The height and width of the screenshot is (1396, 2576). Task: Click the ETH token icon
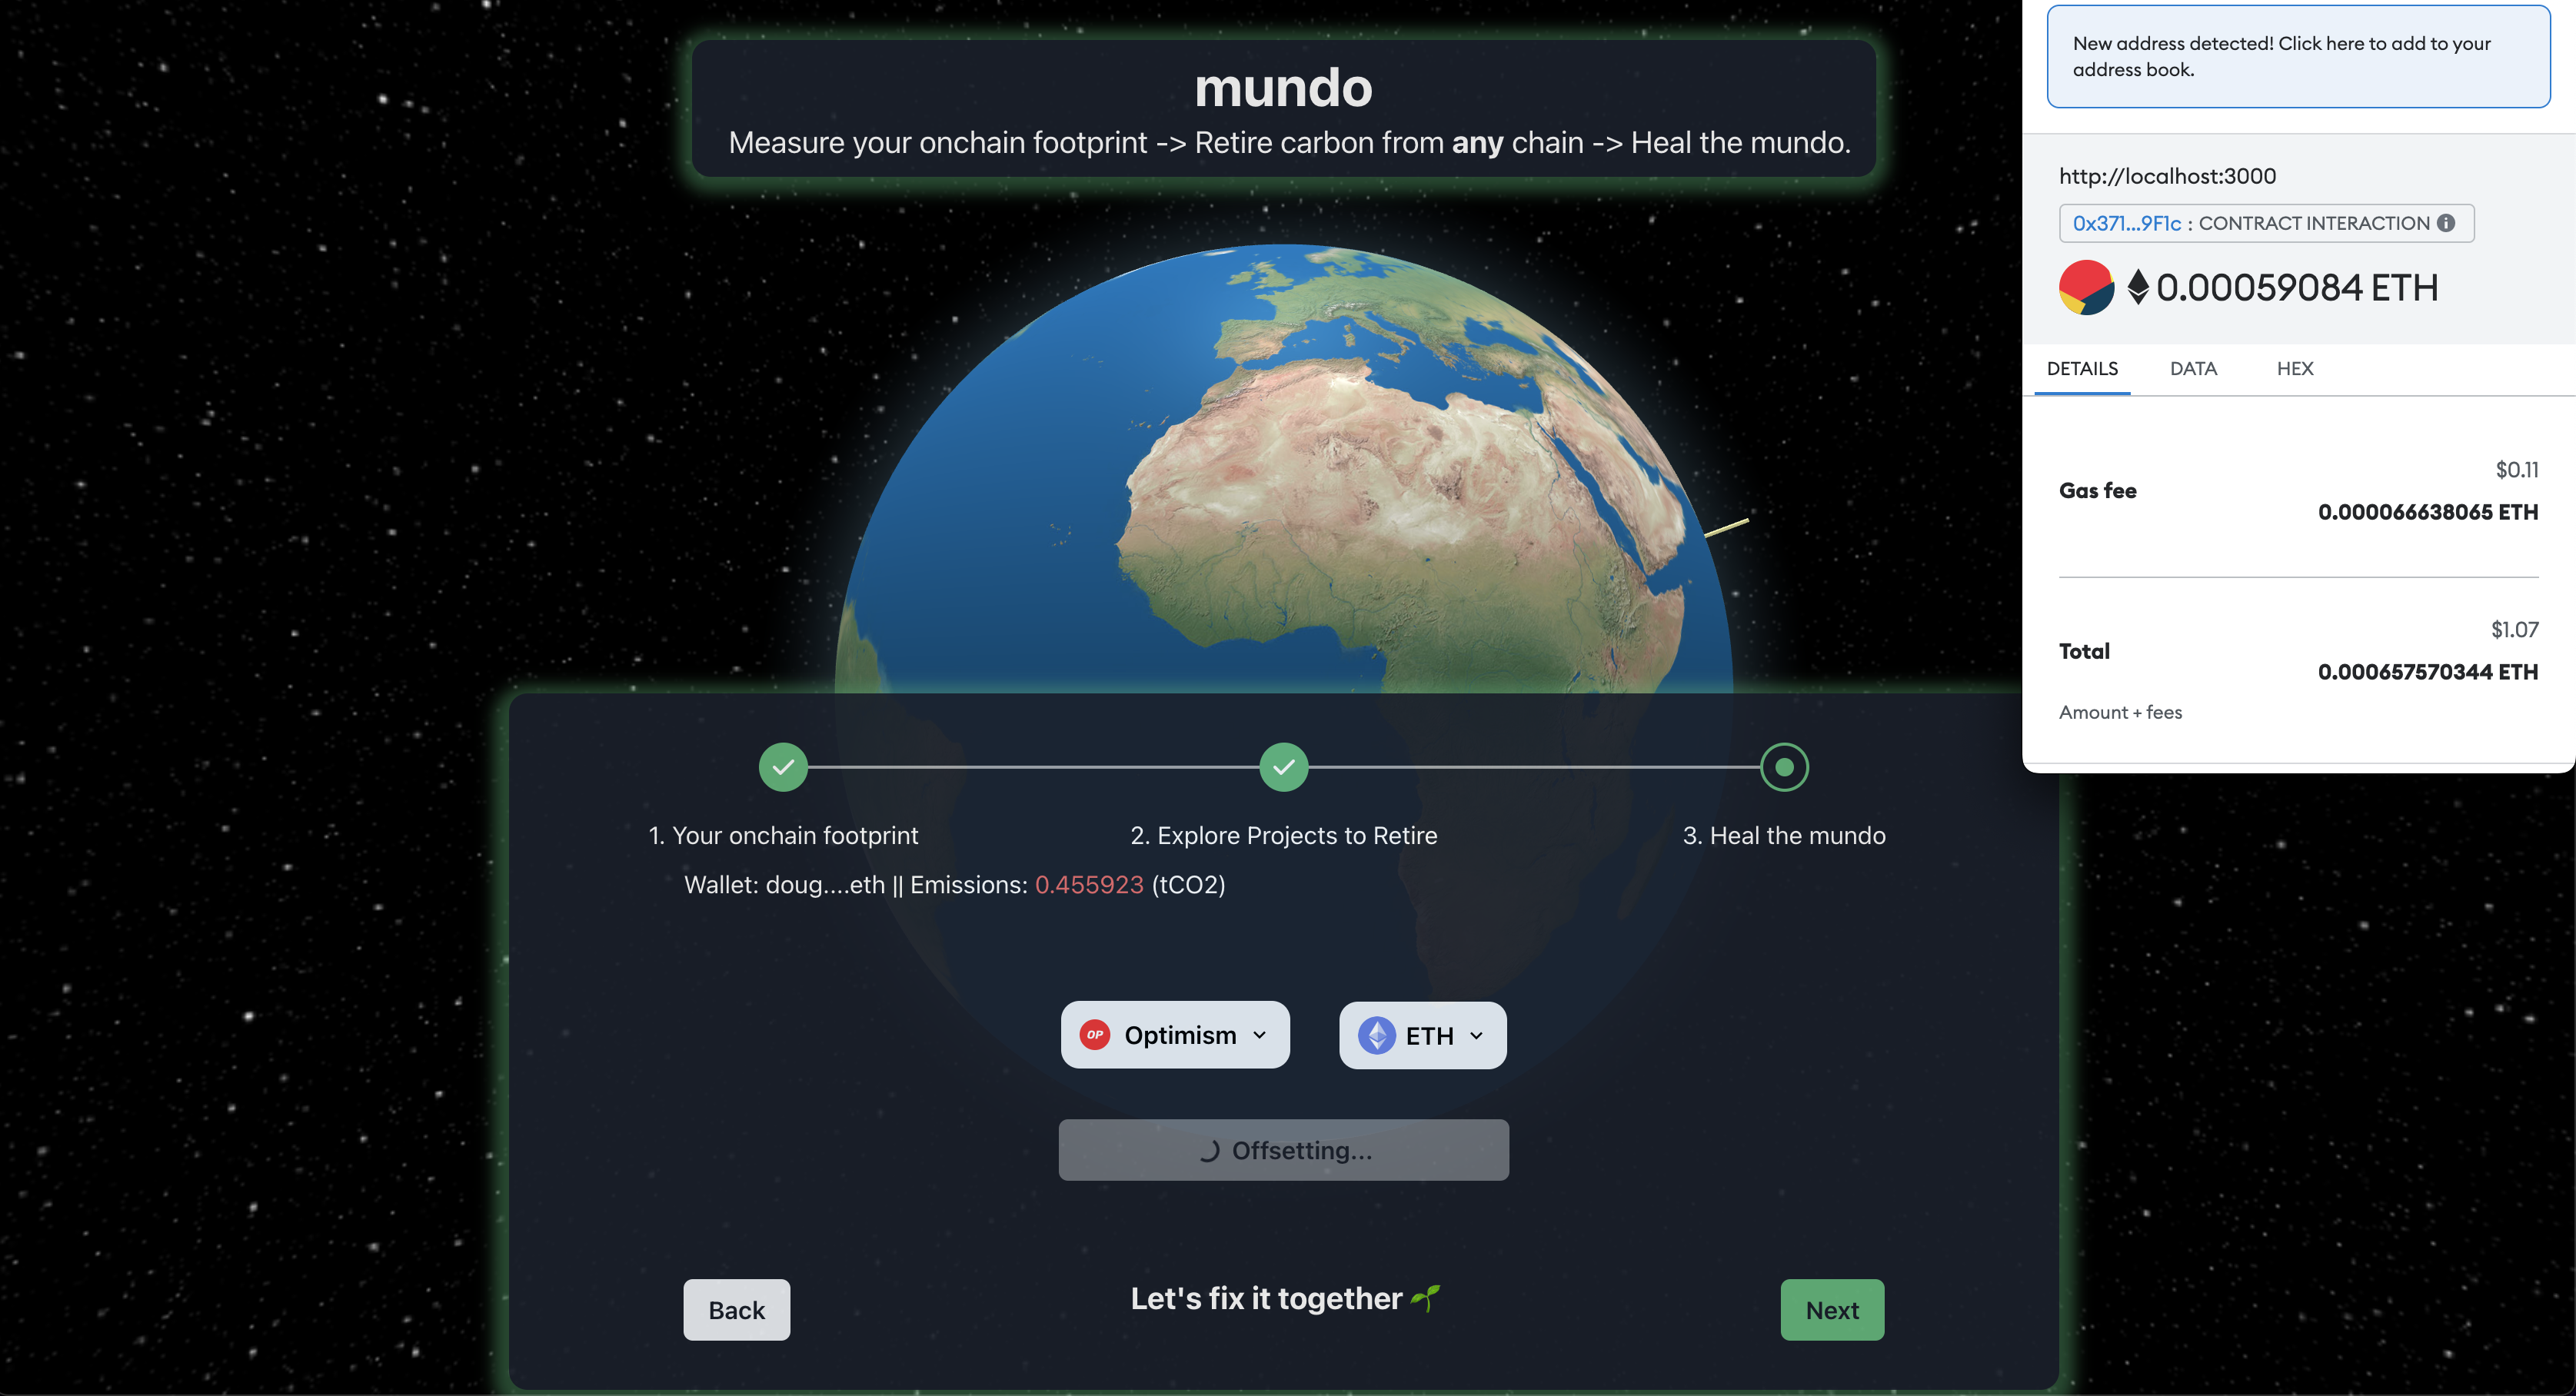1374,1033
